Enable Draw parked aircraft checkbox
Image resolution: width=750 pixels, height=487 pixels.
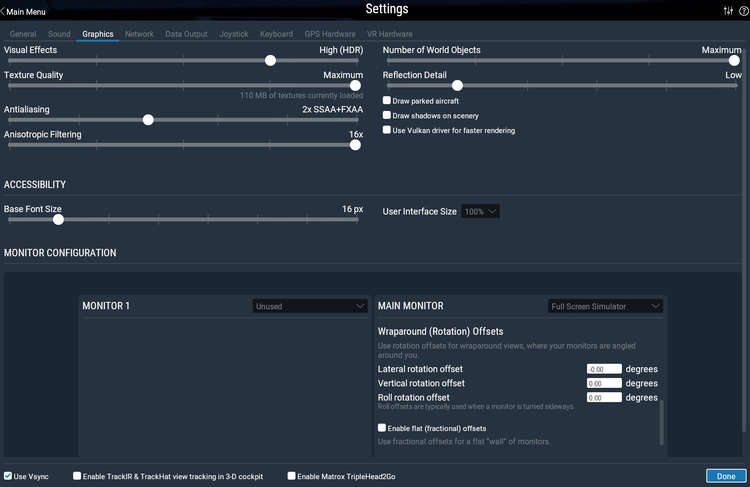pos(387,101)
